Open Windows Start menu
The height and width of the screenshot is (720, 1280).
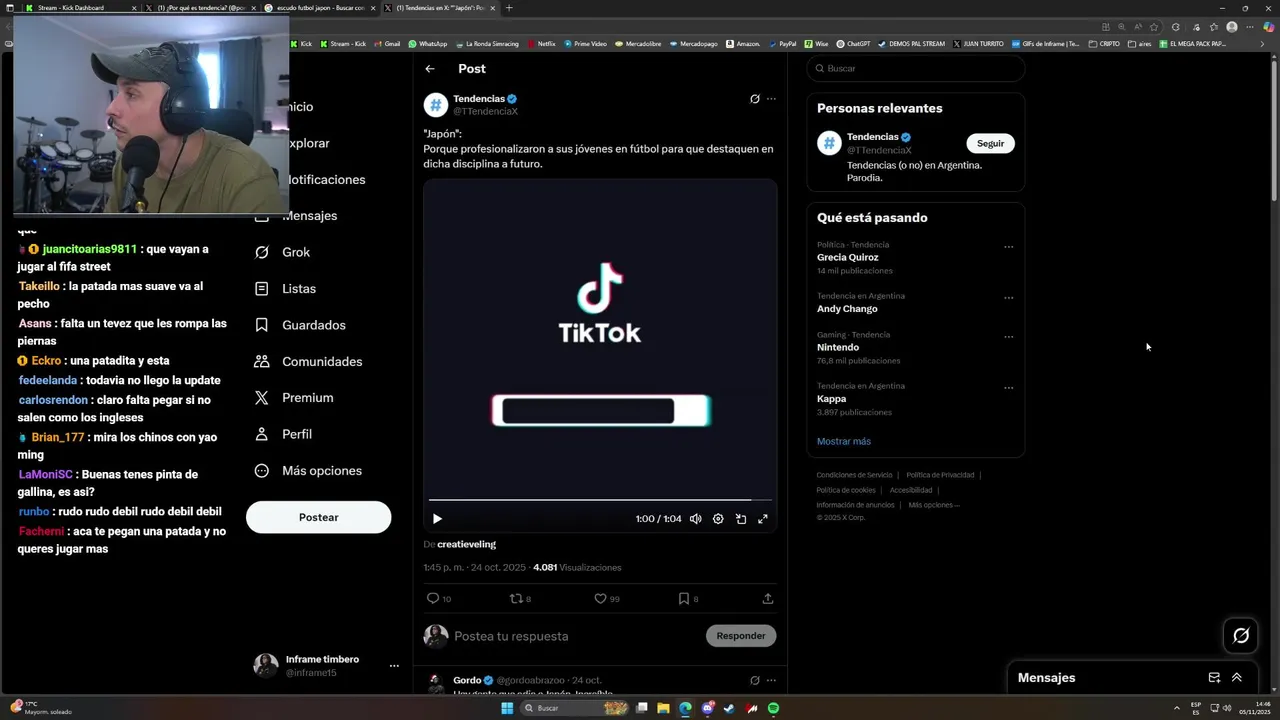(507, 708)
